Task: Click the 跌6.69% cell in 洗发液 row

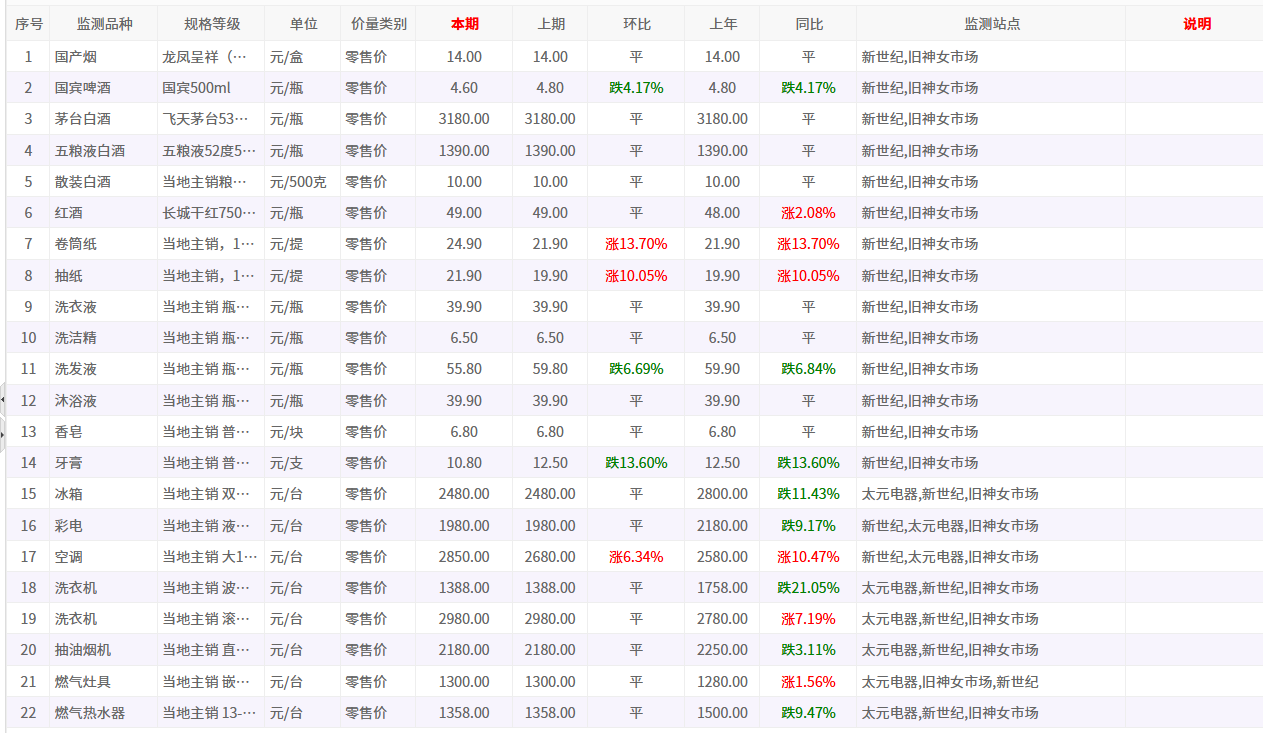Action: 636,369
